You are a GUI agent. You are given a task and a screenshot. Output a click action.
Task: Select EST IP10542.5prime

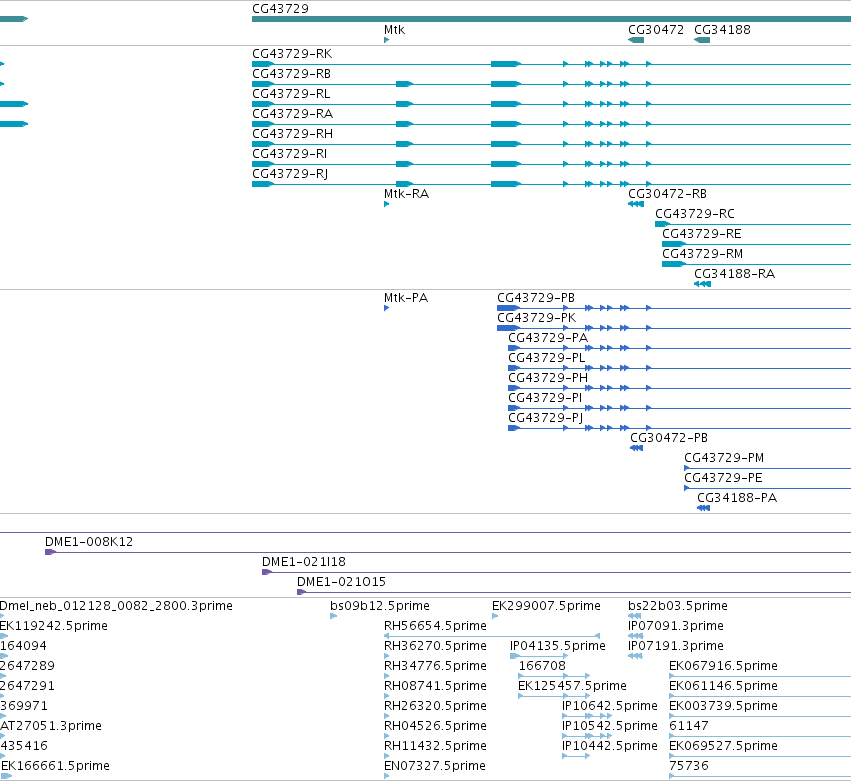pos(610,727)
